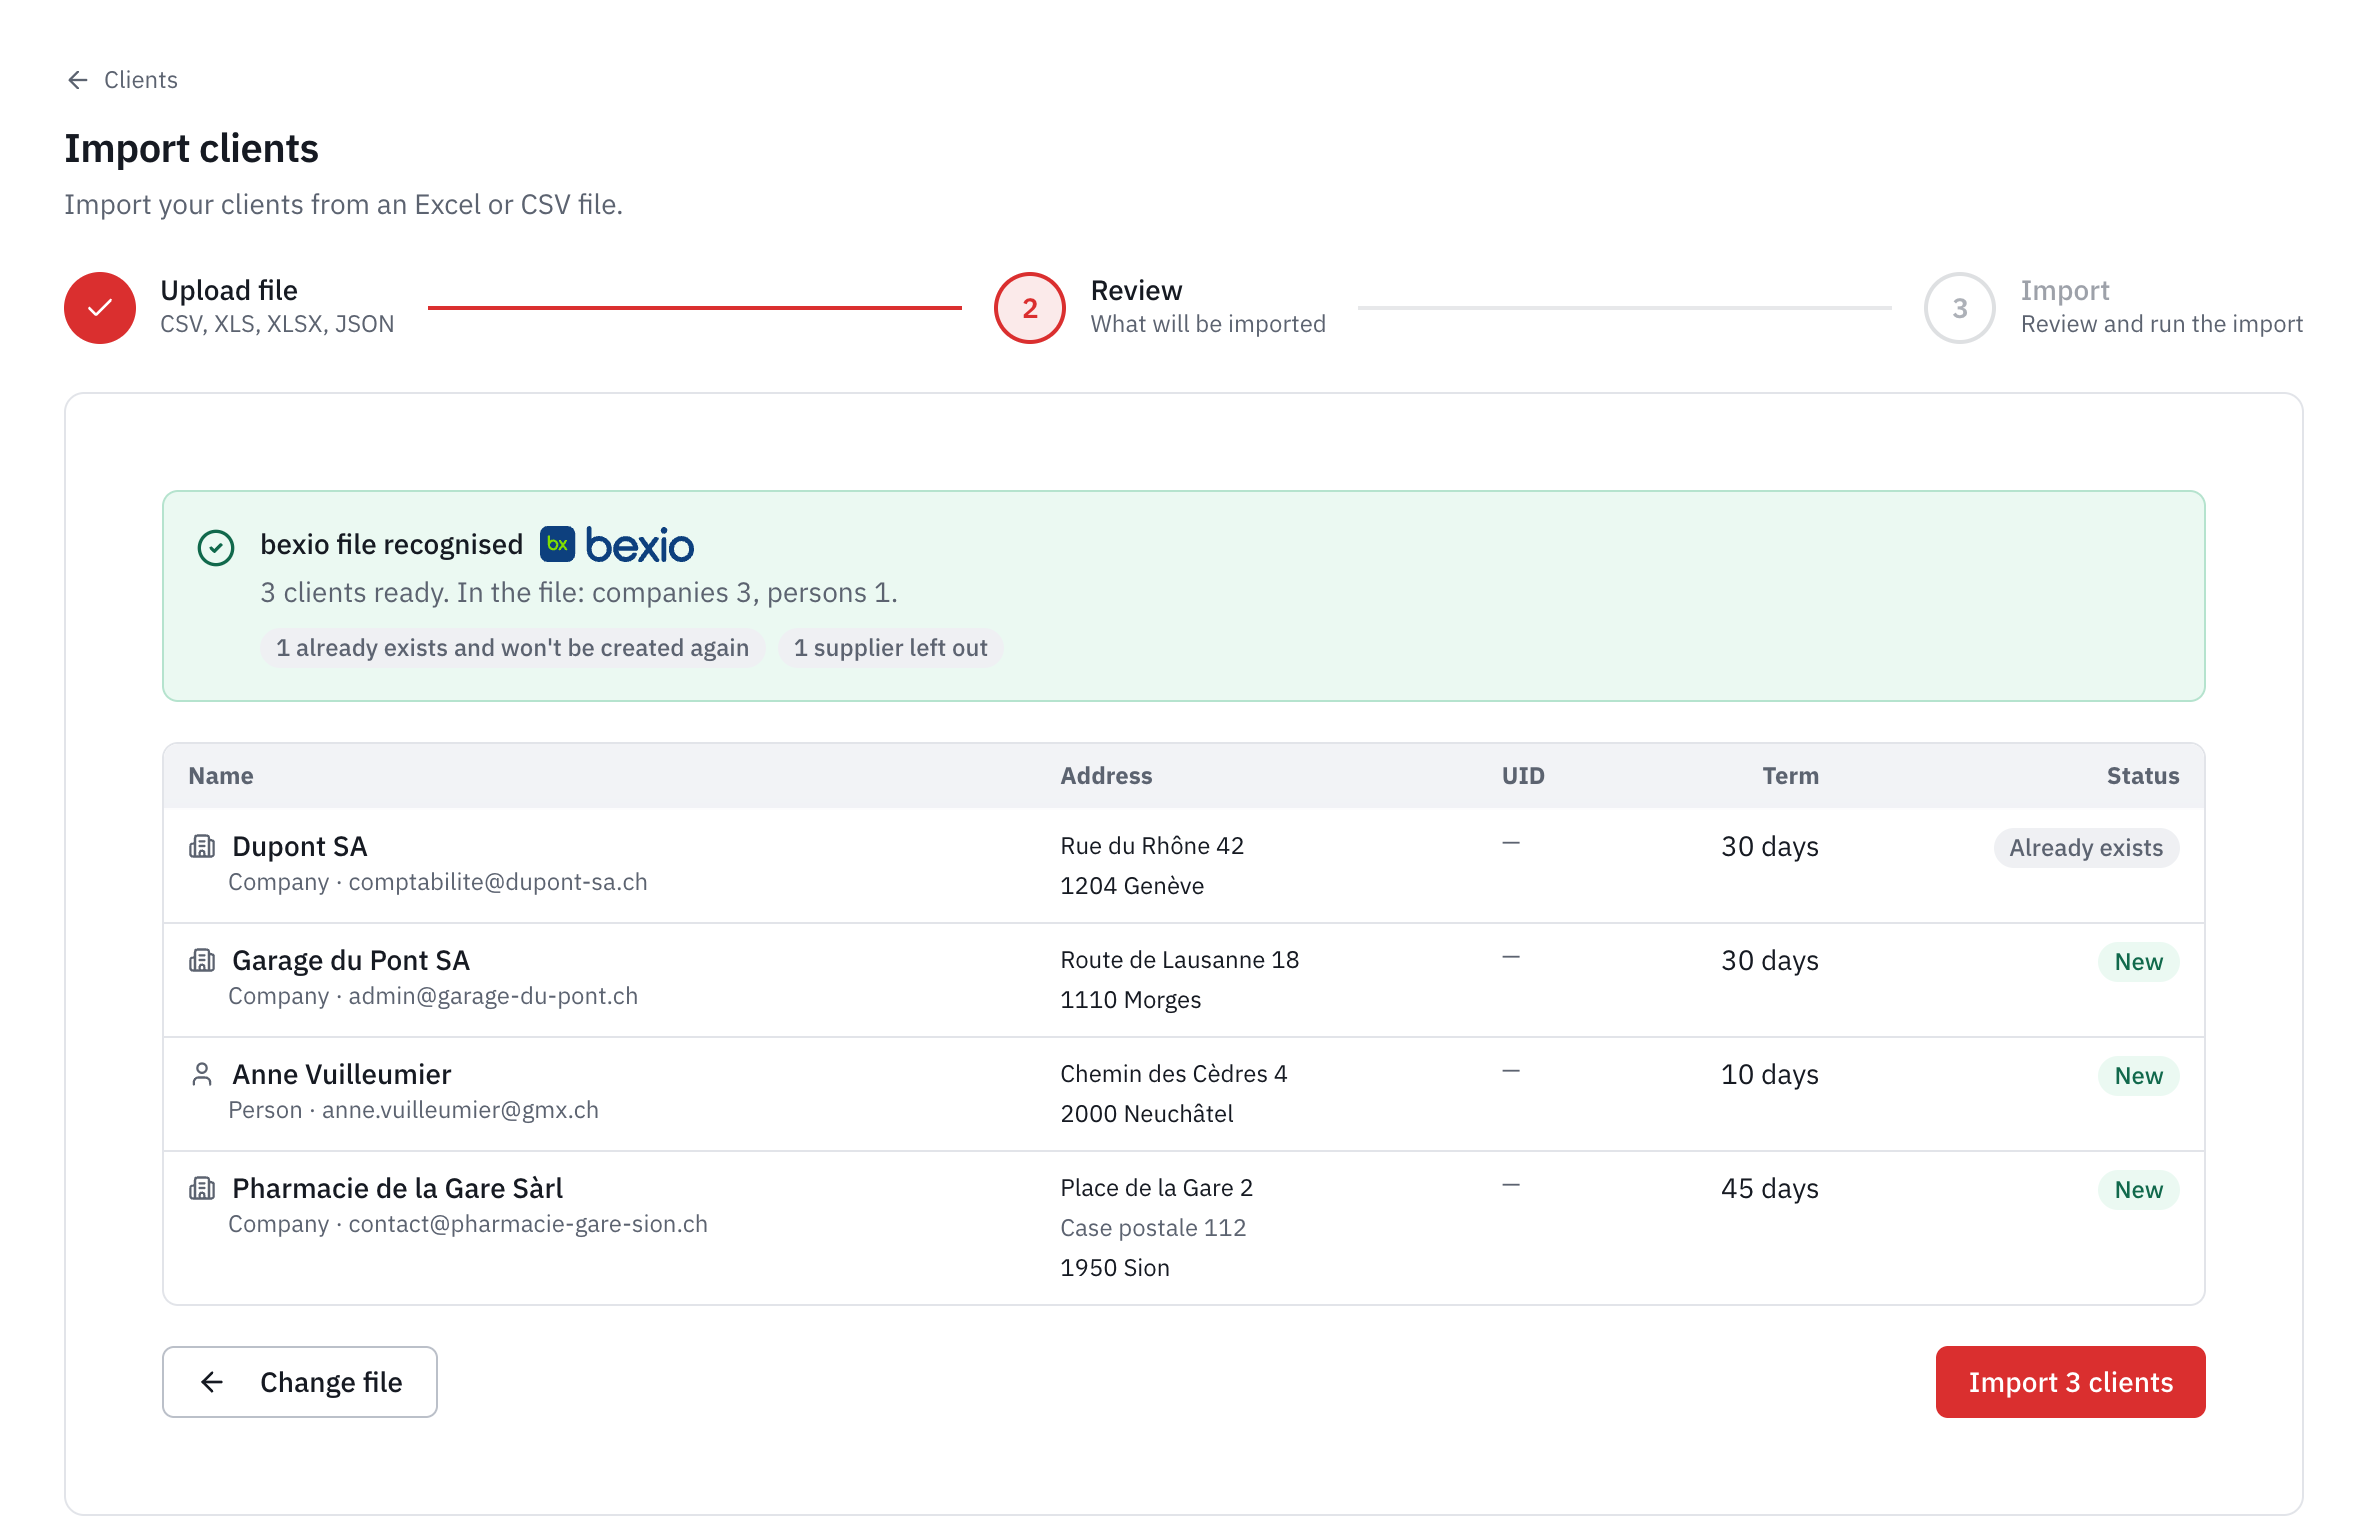Click the company icon beside Pharmacie de la Gare
This screenshot has height=1524, width=2368.
(202, 1189)
